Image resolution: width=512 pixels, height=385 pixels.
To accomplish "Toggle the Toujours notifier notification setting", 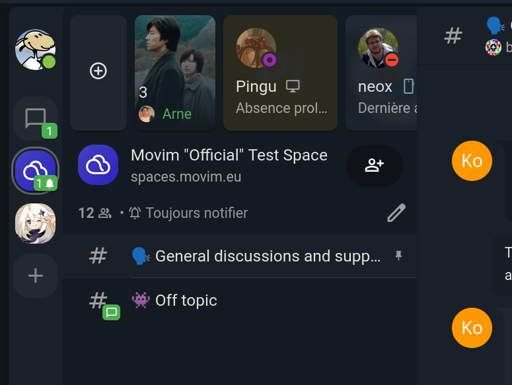I will coord(189,213).
